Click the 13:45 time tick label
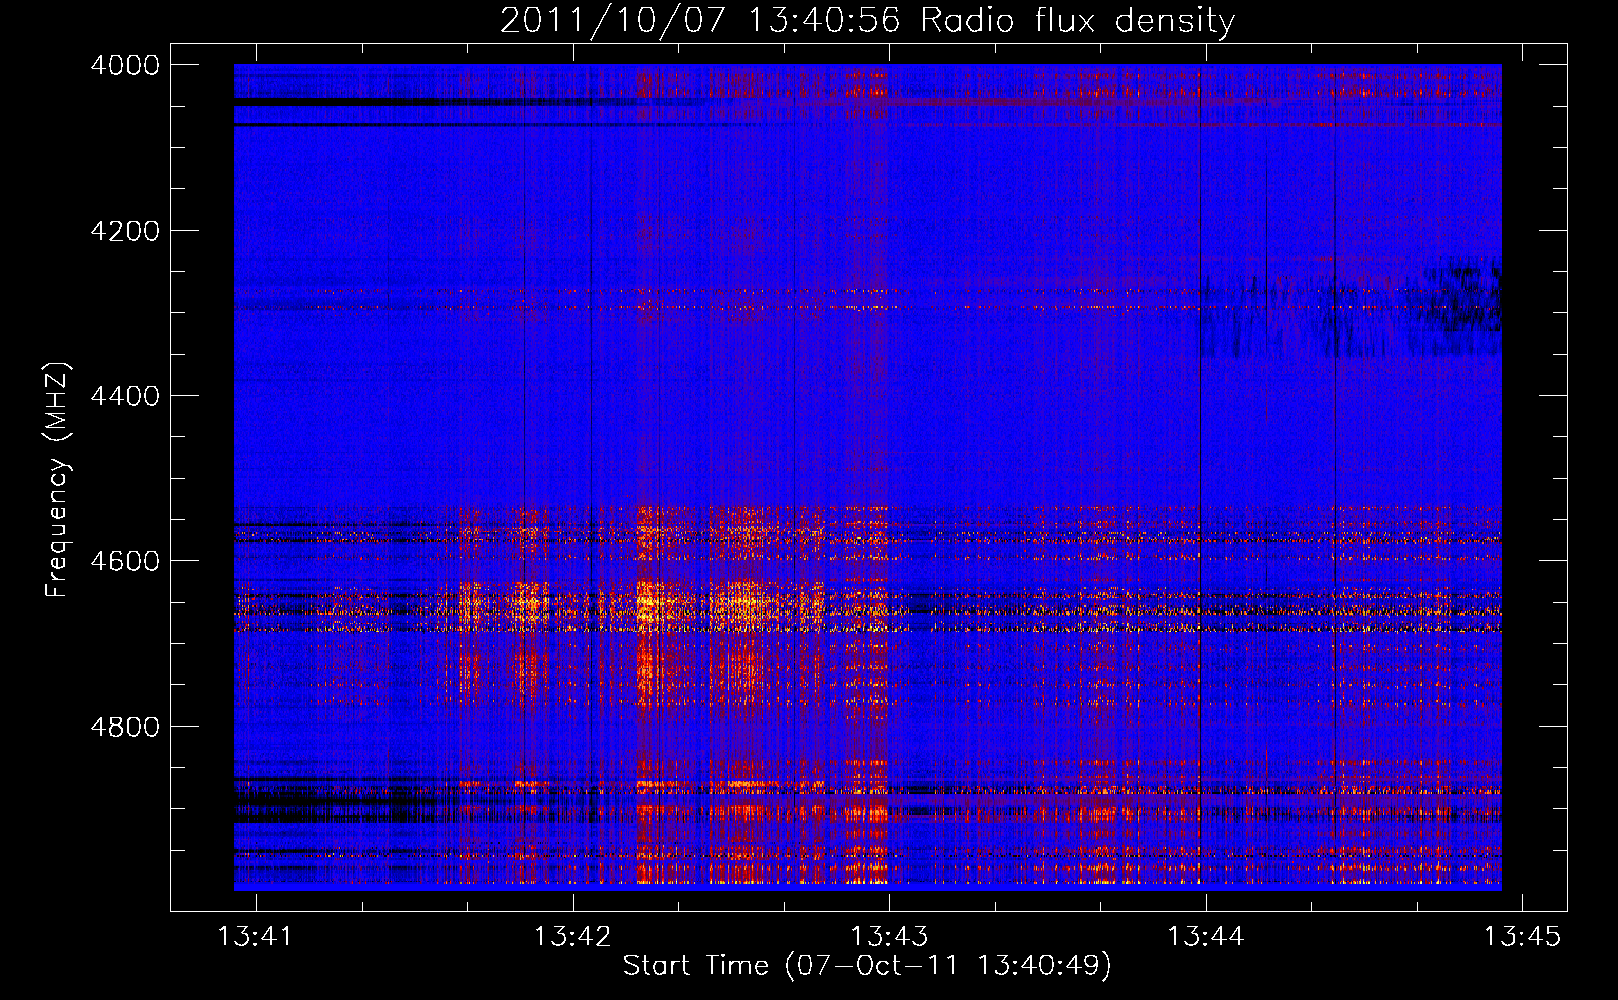Viewport: 1618px width, 1000px height. coord(1522,936)
